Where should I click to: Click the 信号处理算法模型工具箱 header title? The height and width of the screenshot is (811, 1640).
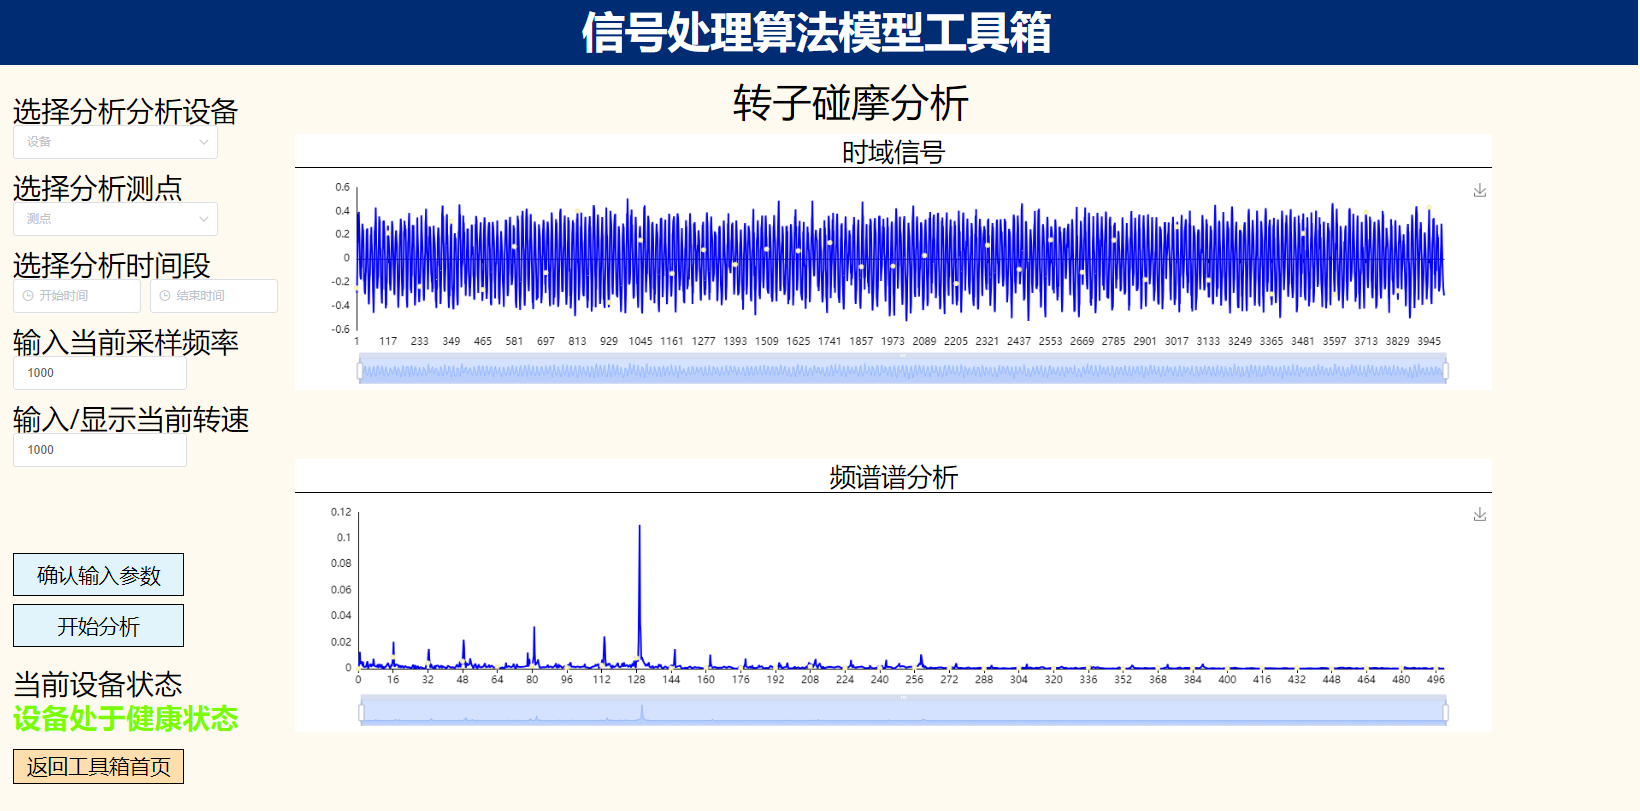coord(817,32)
